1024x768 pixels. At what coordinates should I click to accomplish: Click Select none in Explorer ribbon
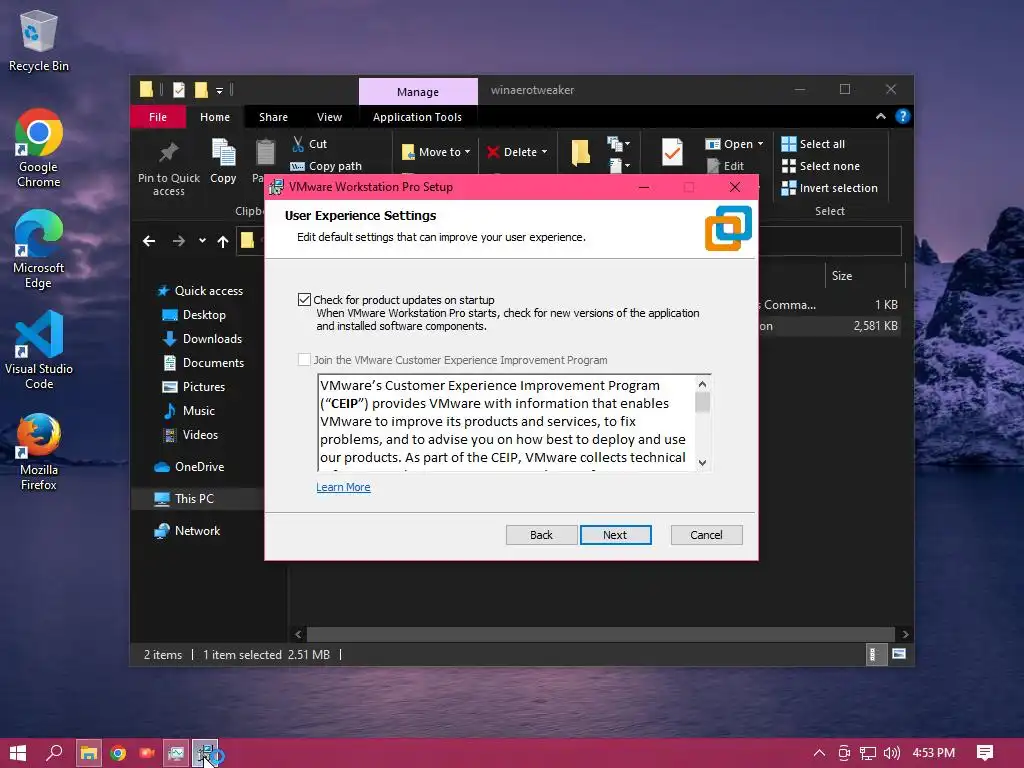(x=821, y=166)
